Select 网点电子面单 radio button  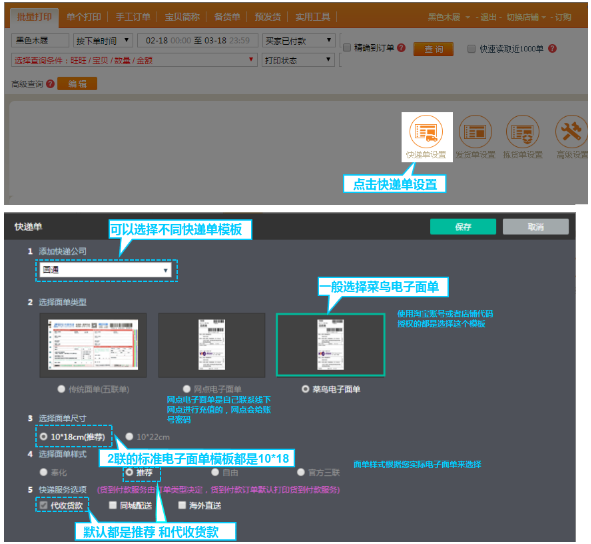tap(187, 389)
